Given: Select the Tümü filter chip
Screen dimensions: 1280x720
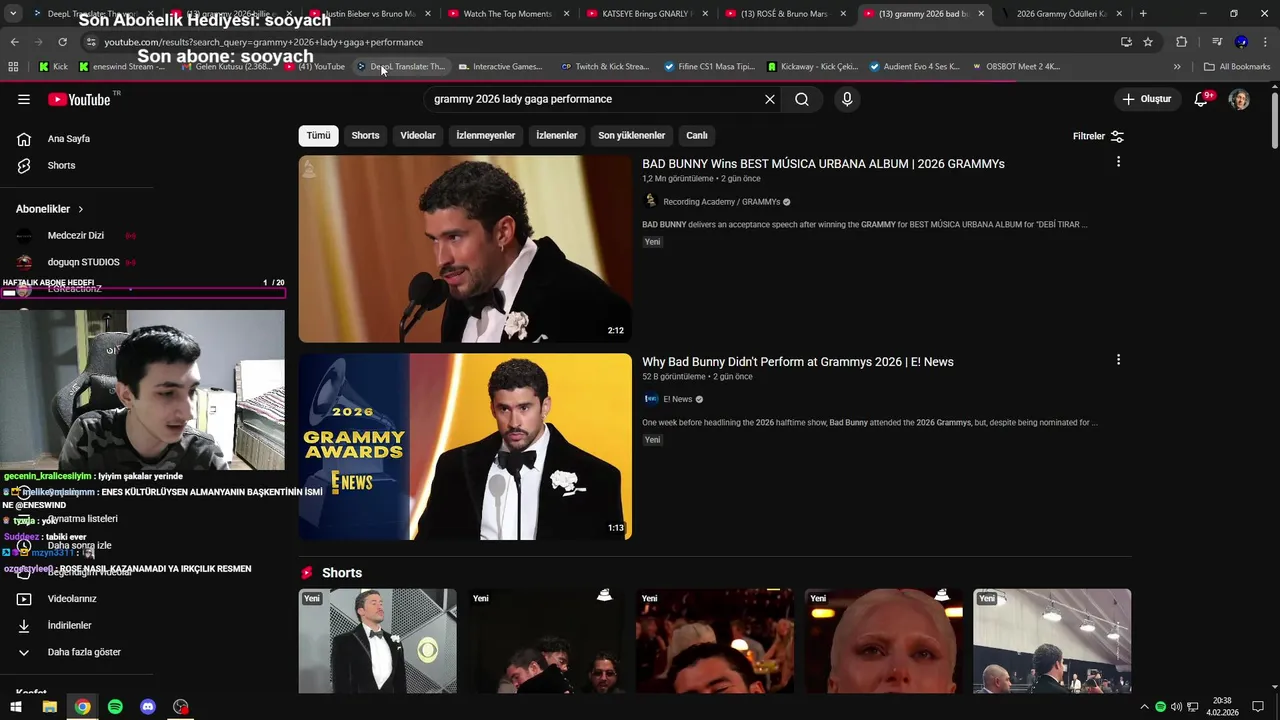Looking at the screenshot, I should [x=318, y=136].
